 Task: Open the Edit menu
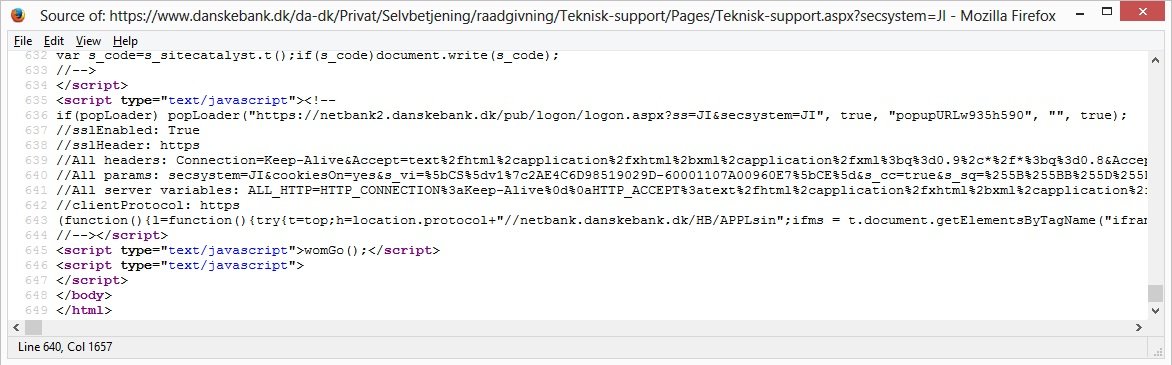click(54, 41)
